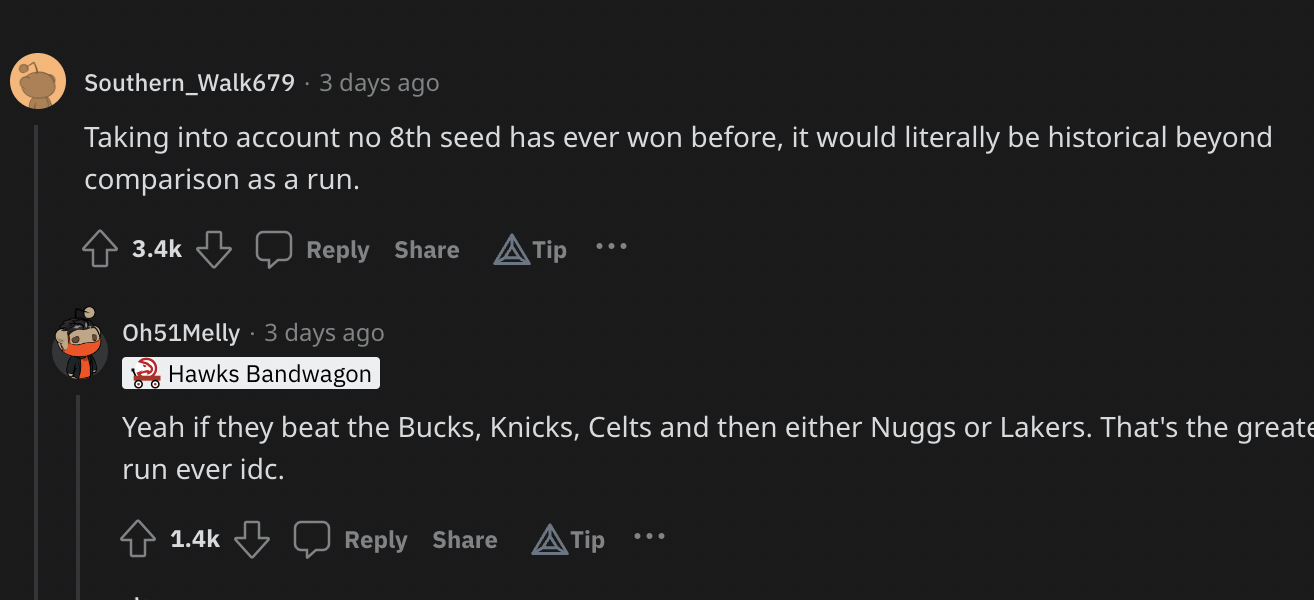Screen dimensions: 1314x600
Task: Upvote Oh51Melly's comment
Action: point(138,539)
